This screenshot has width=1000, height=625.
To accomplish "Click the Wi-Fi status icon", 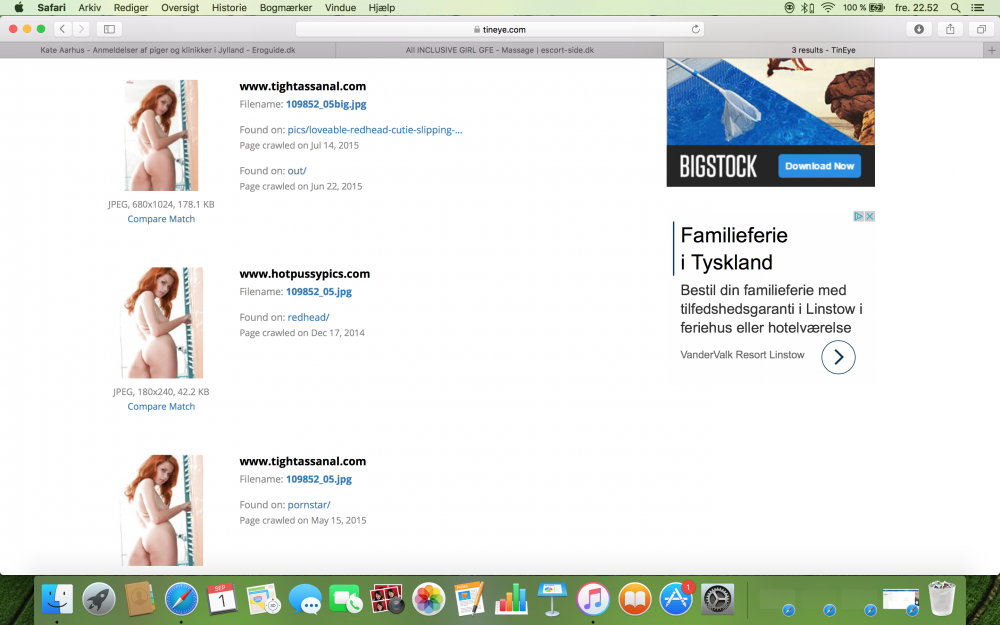I will click(828, 8).
